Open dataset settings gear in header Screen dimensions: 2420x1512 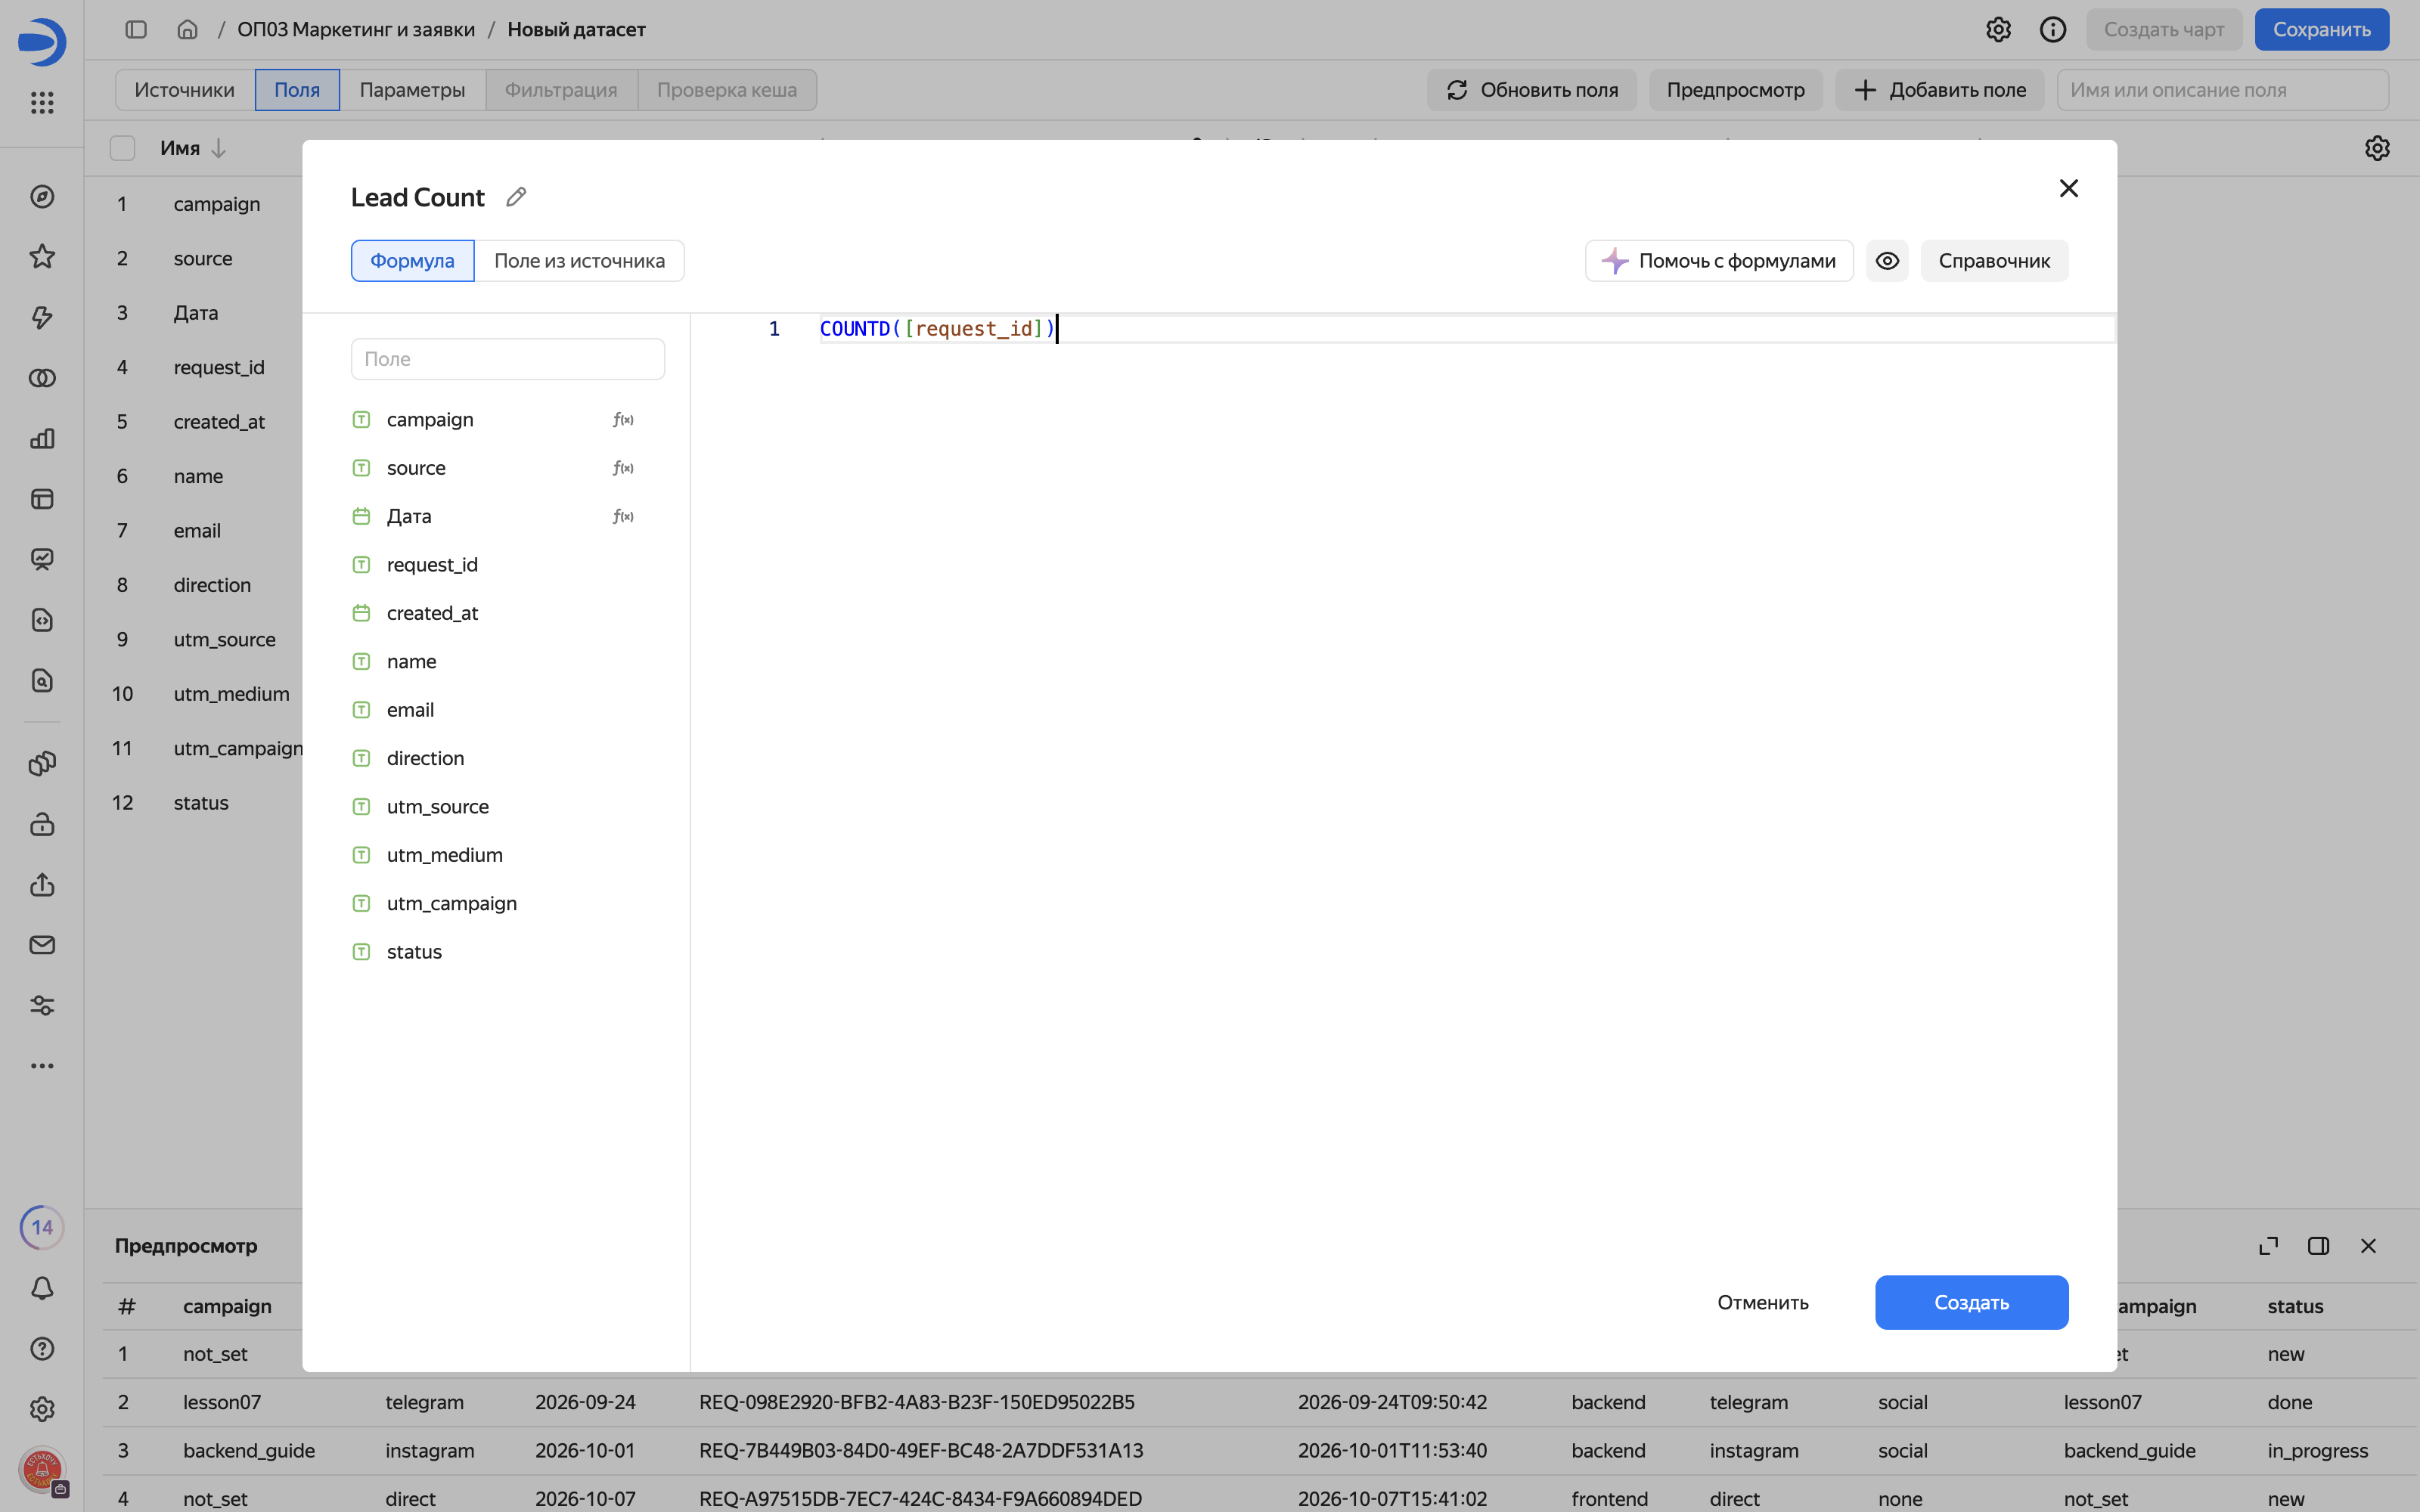point(1998,29)
